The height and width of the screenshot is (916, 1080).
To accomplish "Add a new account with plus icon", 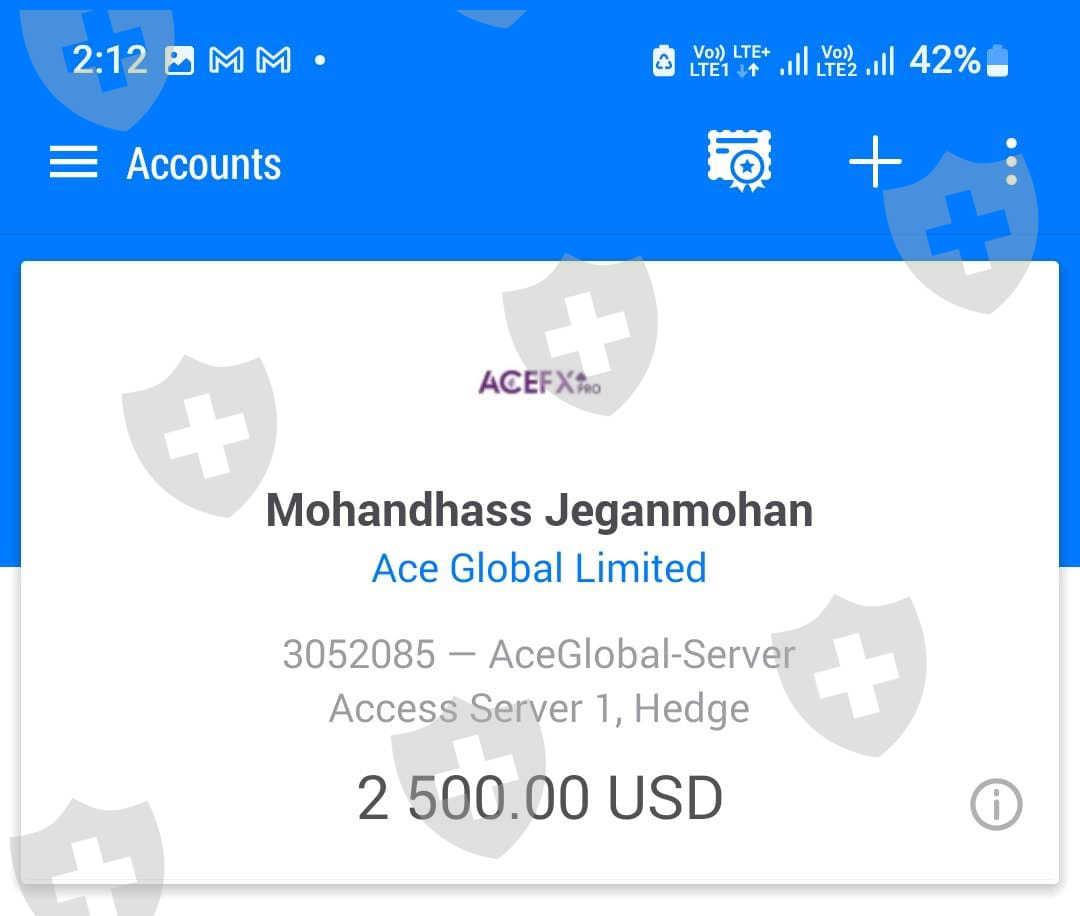I will pyautogui.click(x=875, y=162).
